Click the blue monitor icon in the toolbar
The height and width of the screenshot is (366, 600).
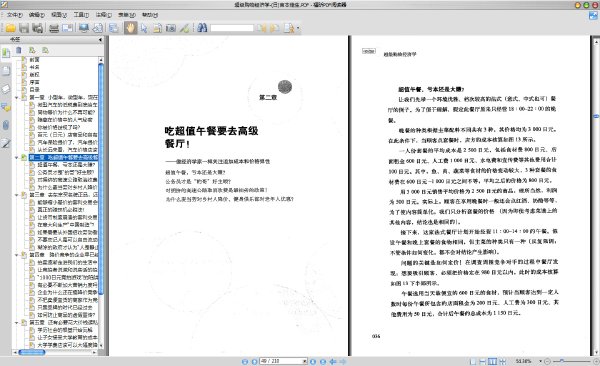pyautogui.click(x=84, y=28)
